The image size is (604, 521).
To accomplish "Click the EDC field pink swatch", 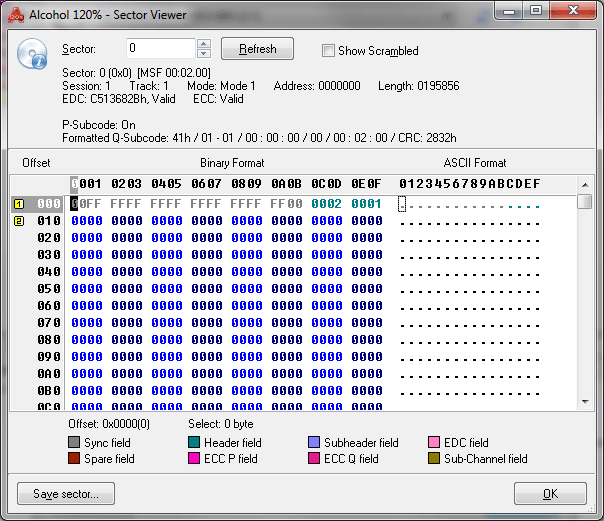I will [x=434, y=442].
